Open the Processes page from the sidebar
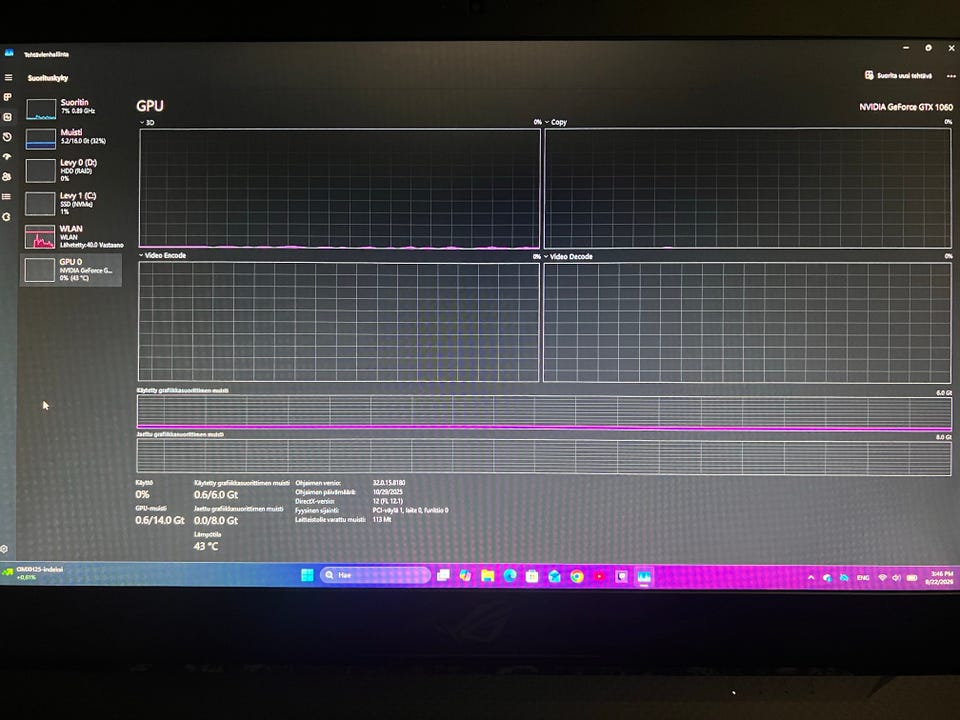The height and width of the screenshot is (720, 960). pyautogui.click(x=8, y=97)
